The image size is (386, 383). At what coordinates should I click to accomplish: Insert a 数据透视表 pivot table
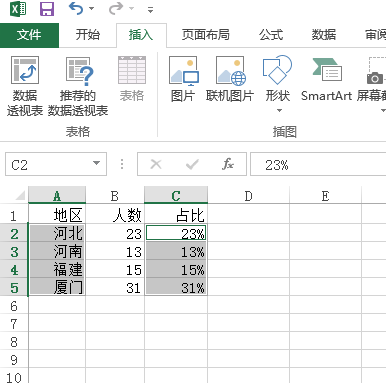coord(25,87)
